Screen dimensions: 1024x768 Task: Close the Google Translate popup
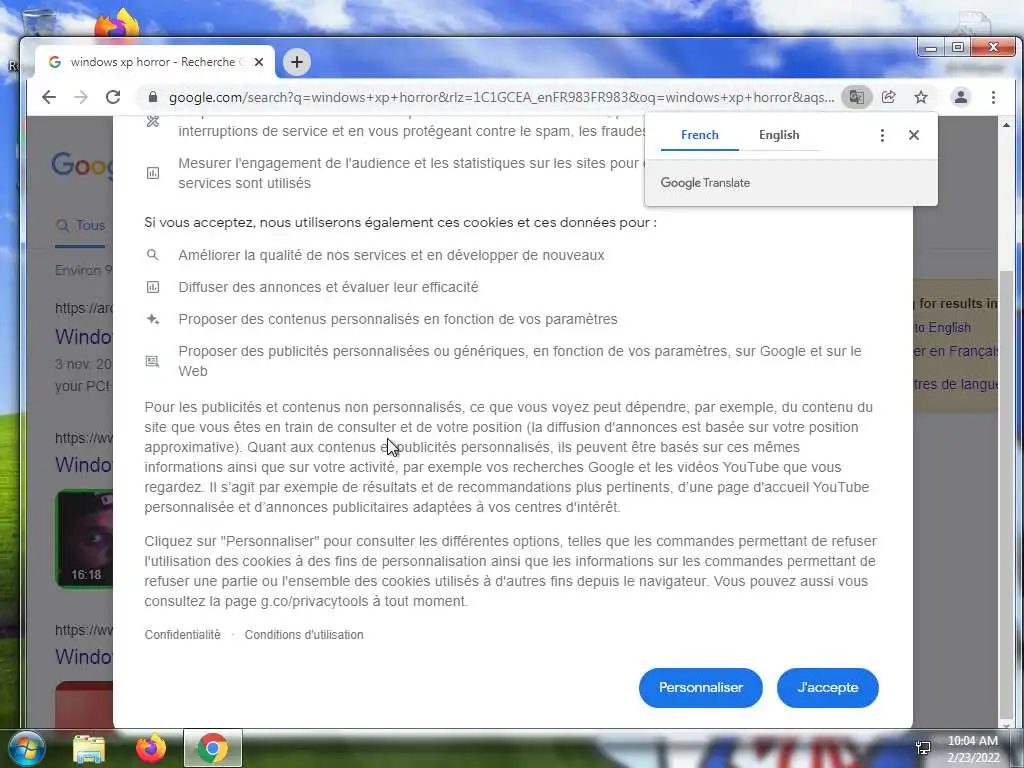914,135
